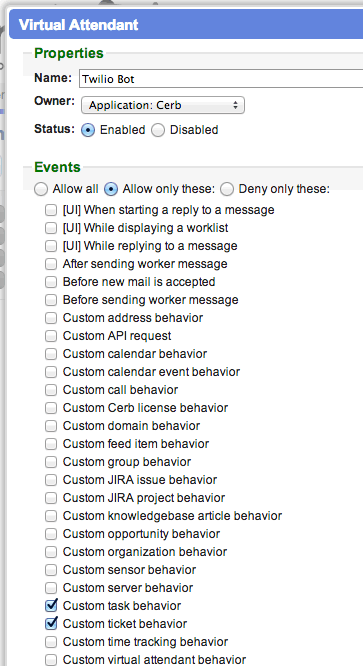The image size is (363, 666).
Task: Tick Custom knowledgebase article behavior checkbox
Action: click(51, 516)
